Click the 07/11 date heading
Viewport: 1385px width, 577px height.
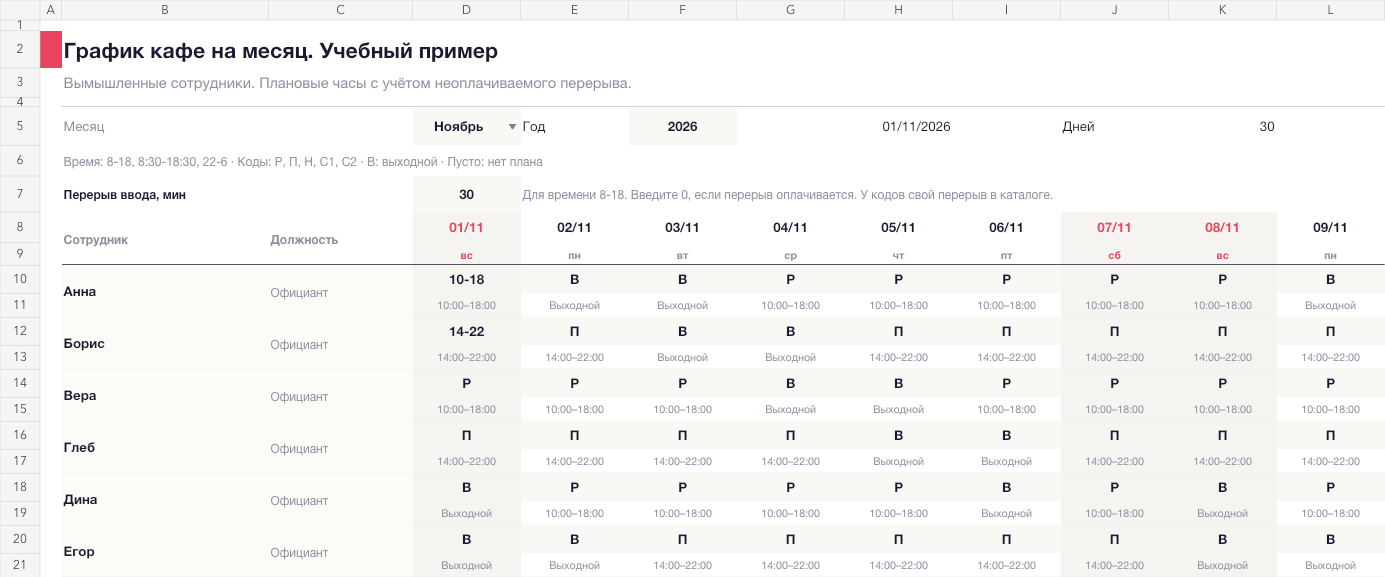1114,228
